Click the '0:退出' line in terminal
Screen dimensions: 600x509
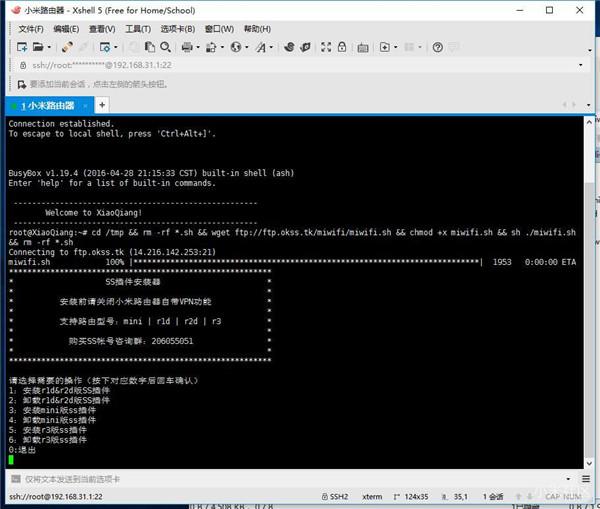[x=22, y=450]
